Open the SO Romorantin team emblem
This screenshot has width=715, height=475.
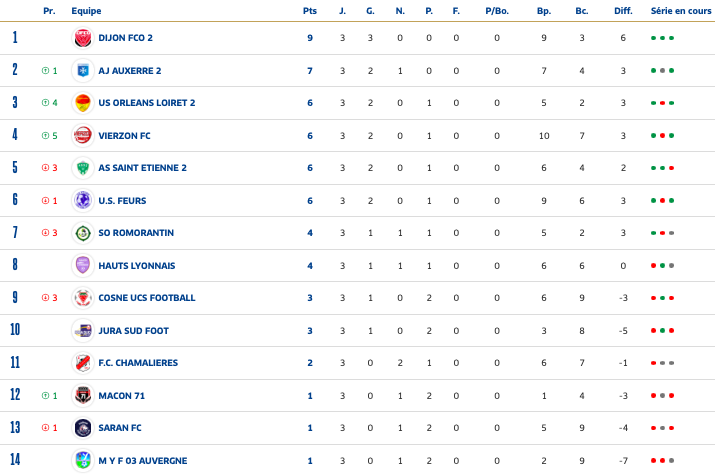83,233
